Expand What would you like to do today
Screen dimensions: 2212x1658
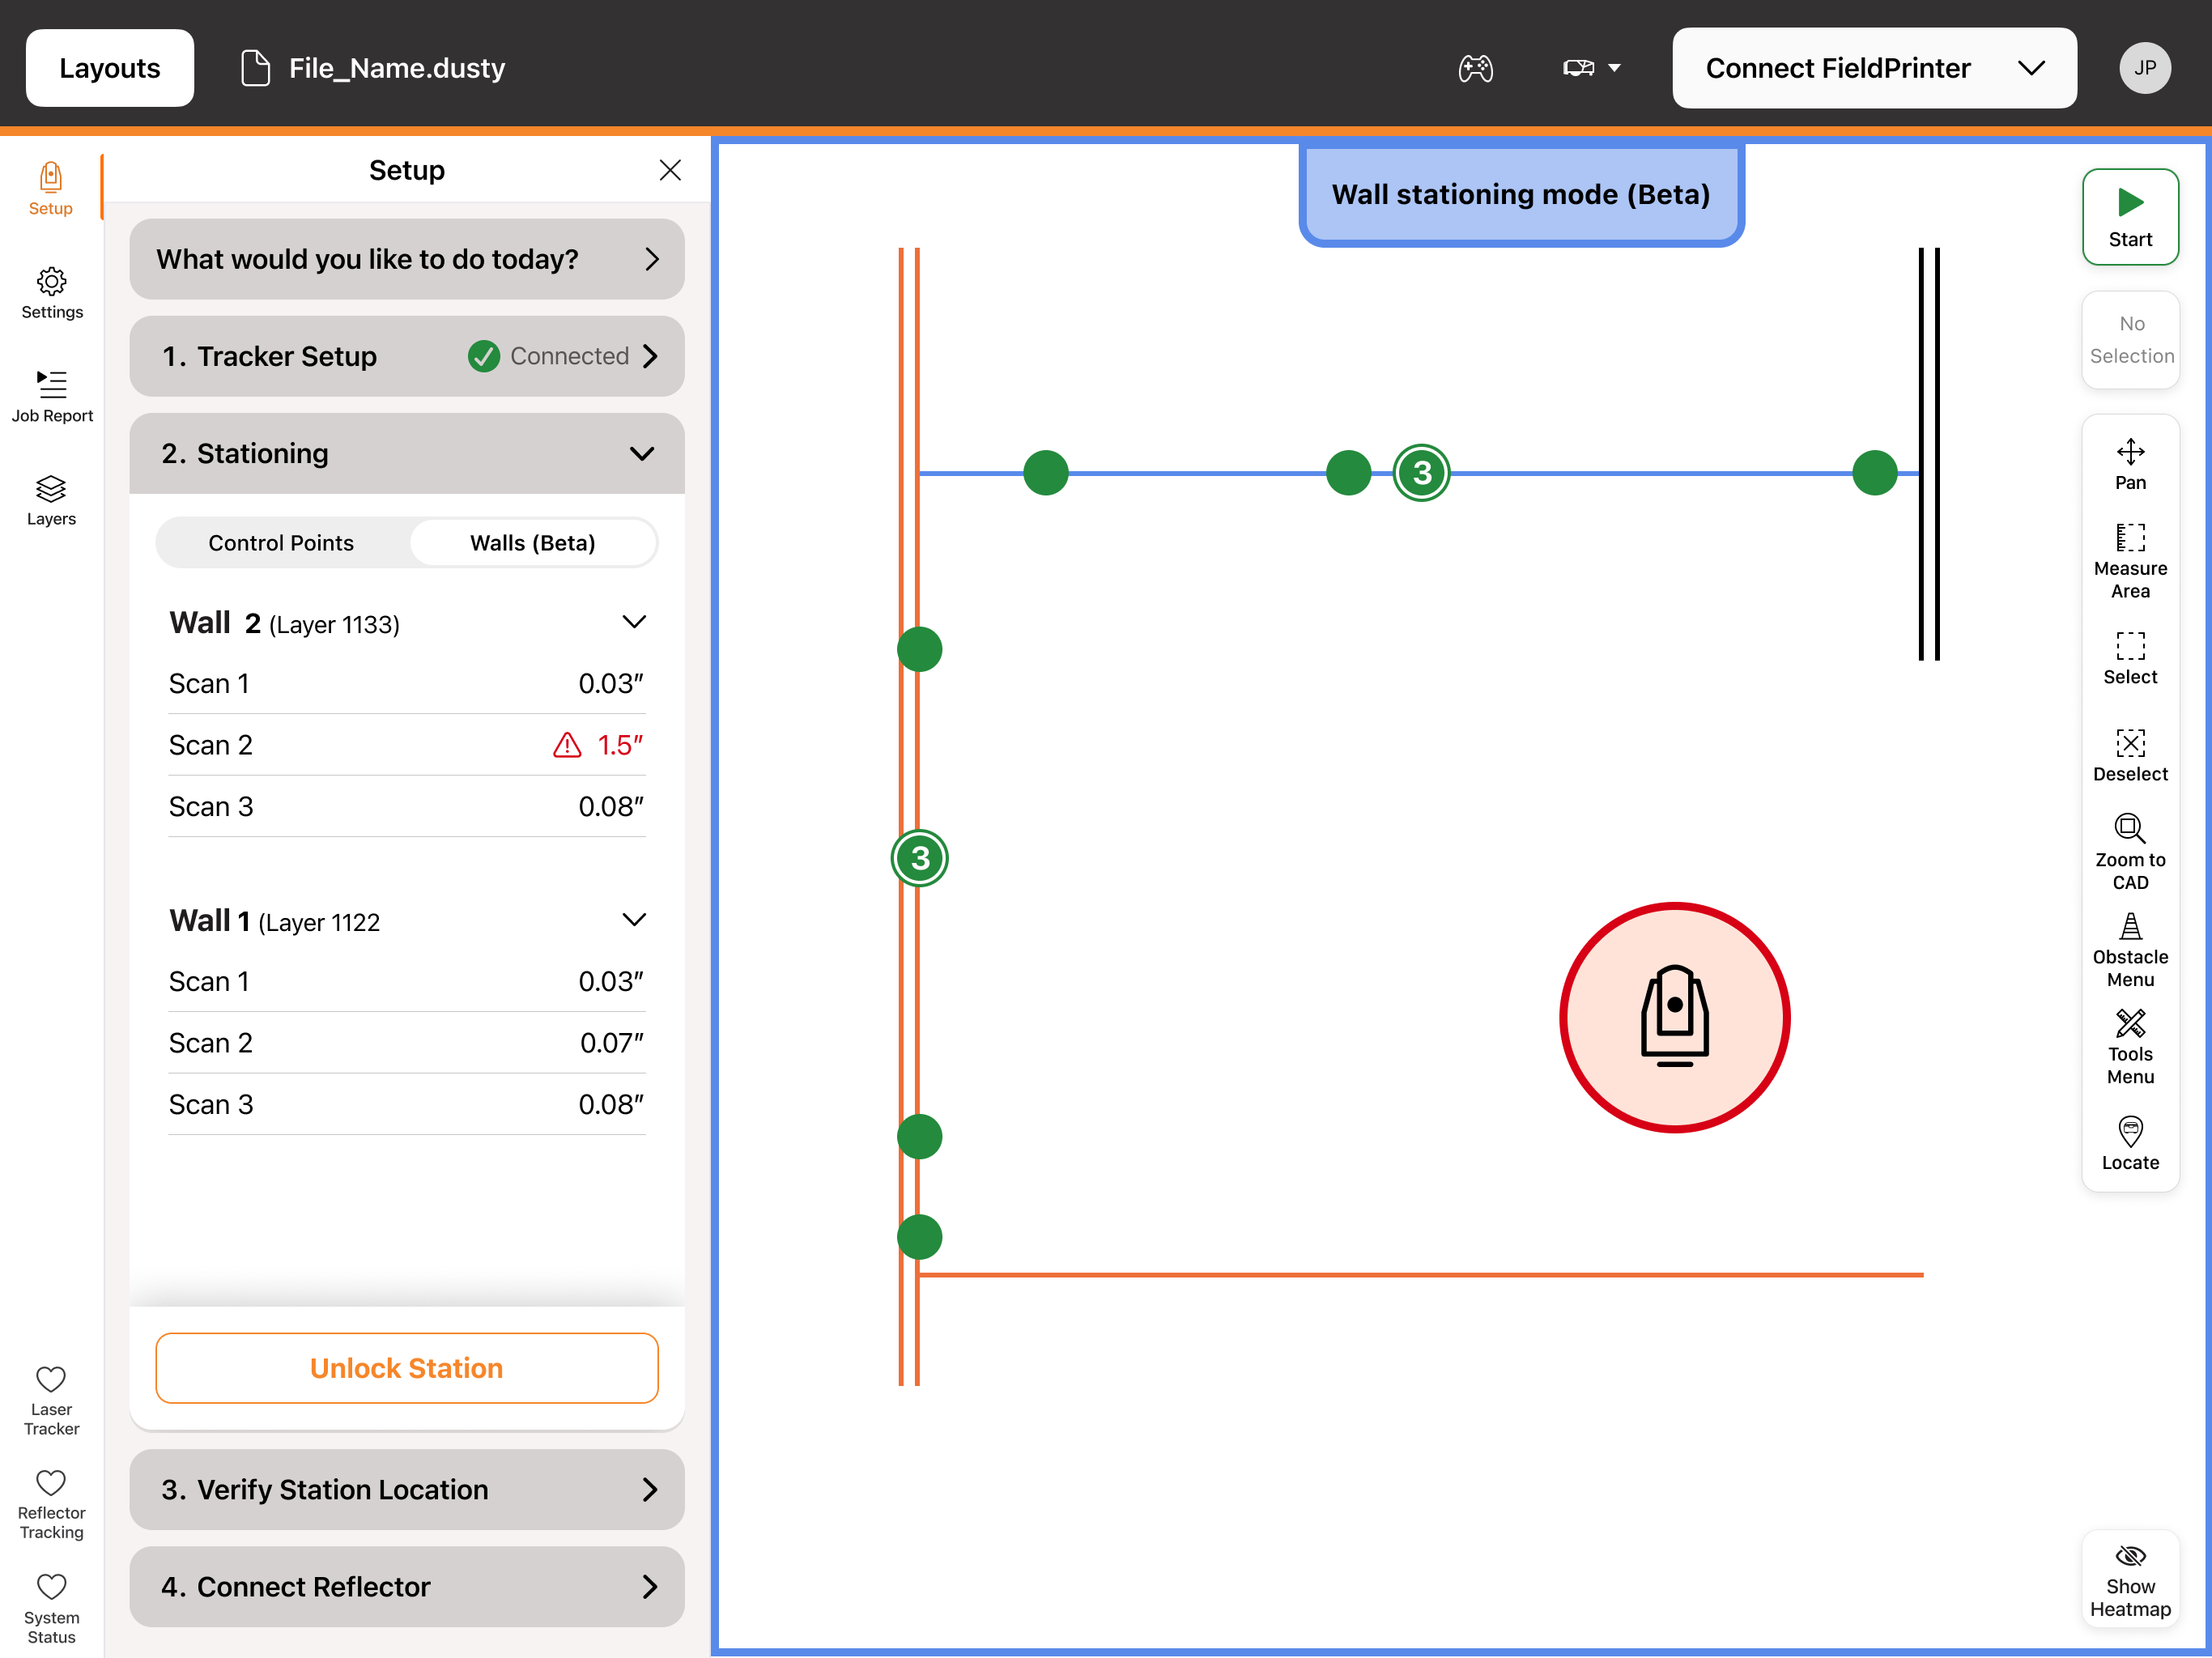coord(407,259)
